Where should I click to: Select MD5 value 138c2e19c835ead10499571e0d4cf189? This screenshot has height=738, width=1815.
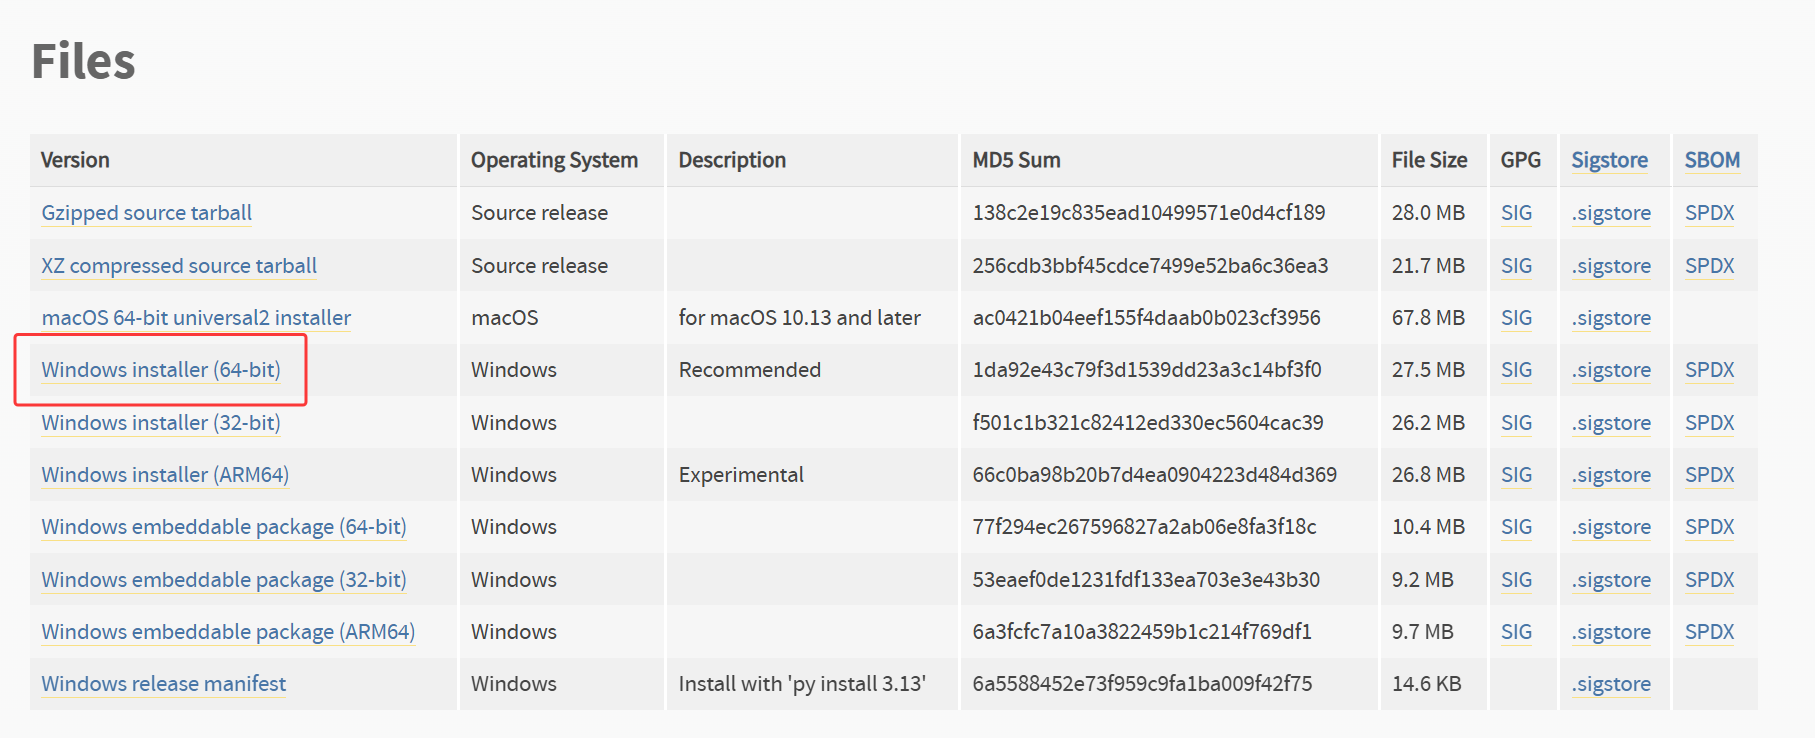tap(1149, 213)
